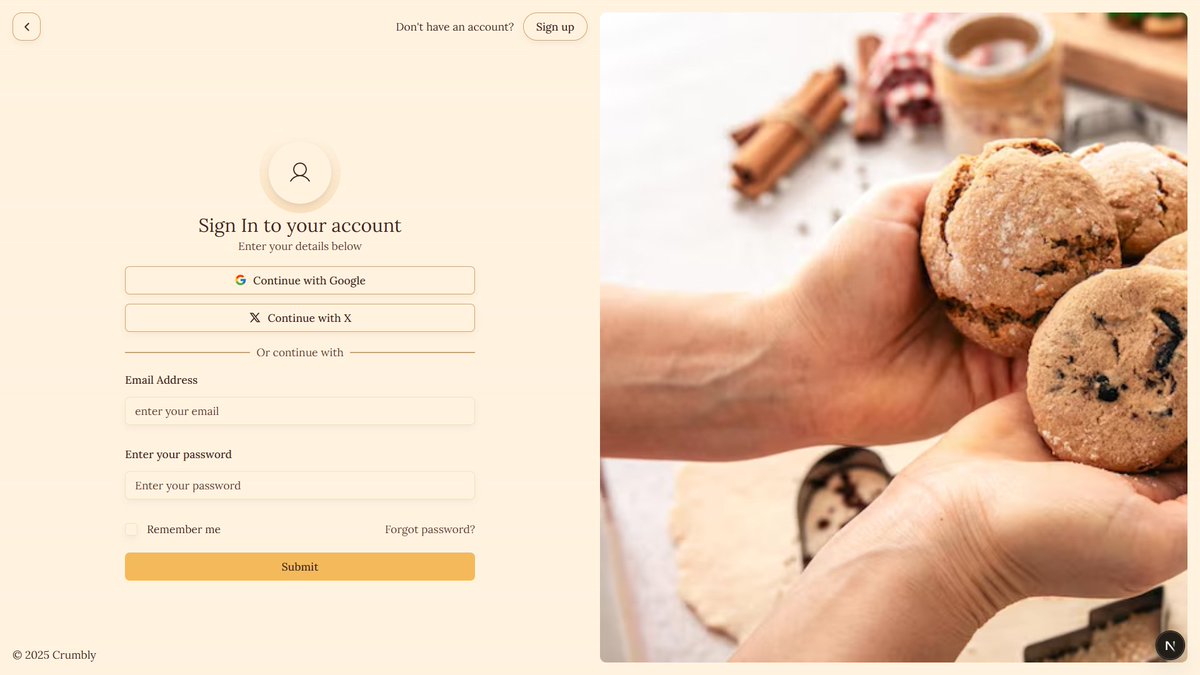Click the Google logo icon
Viewport: 1200px width, 675px height.
pos(241,280)
